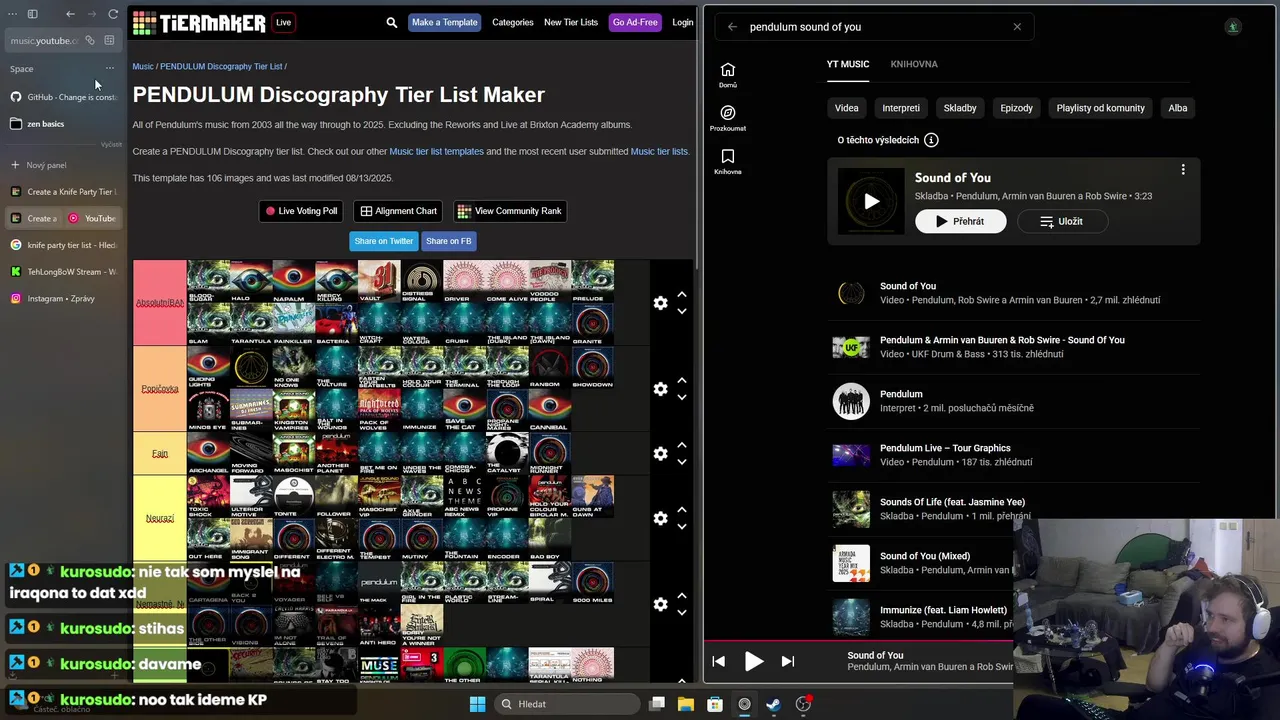The height and width of the screenshot is (720, 1280).
Task: Click the orange Popičovka tier label
Action: tap(160, 389)
